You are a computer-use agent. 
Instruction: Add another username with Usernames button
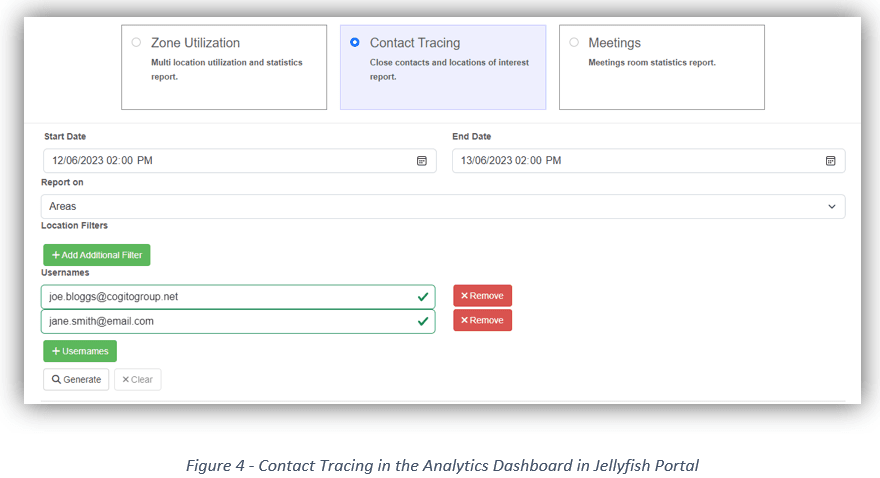point(80,351)
